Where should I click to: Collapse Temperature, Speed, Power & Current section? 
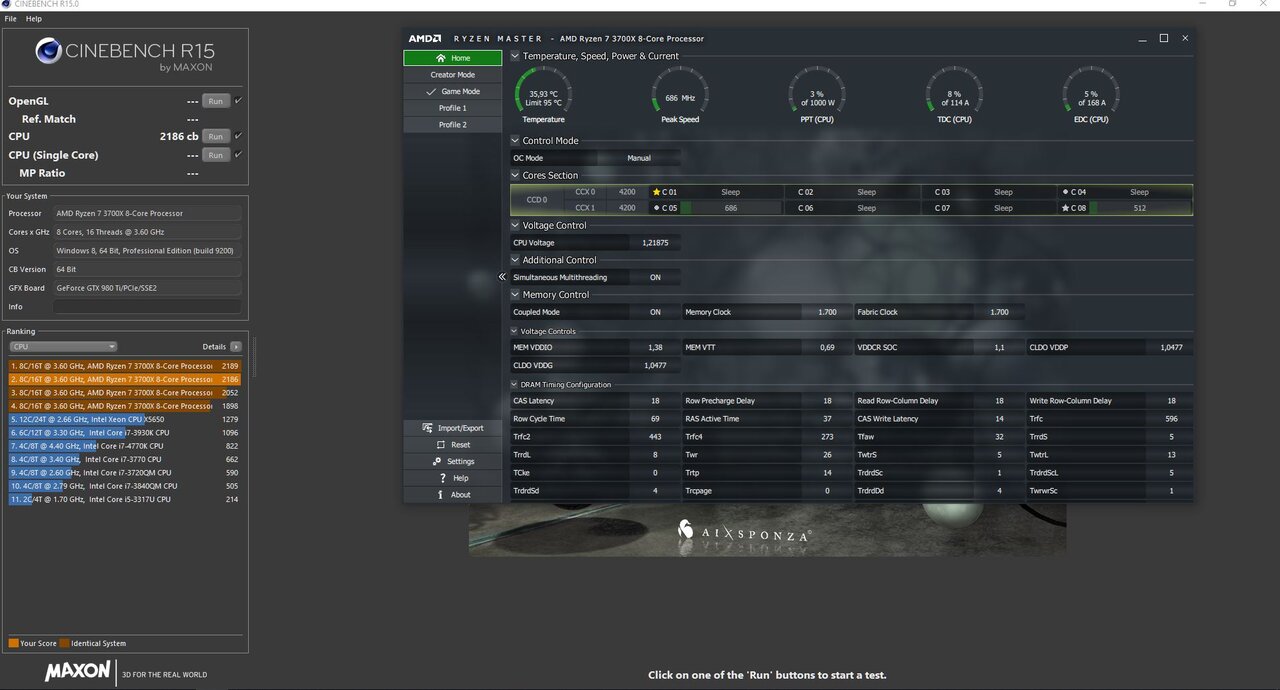coord(515,56)
